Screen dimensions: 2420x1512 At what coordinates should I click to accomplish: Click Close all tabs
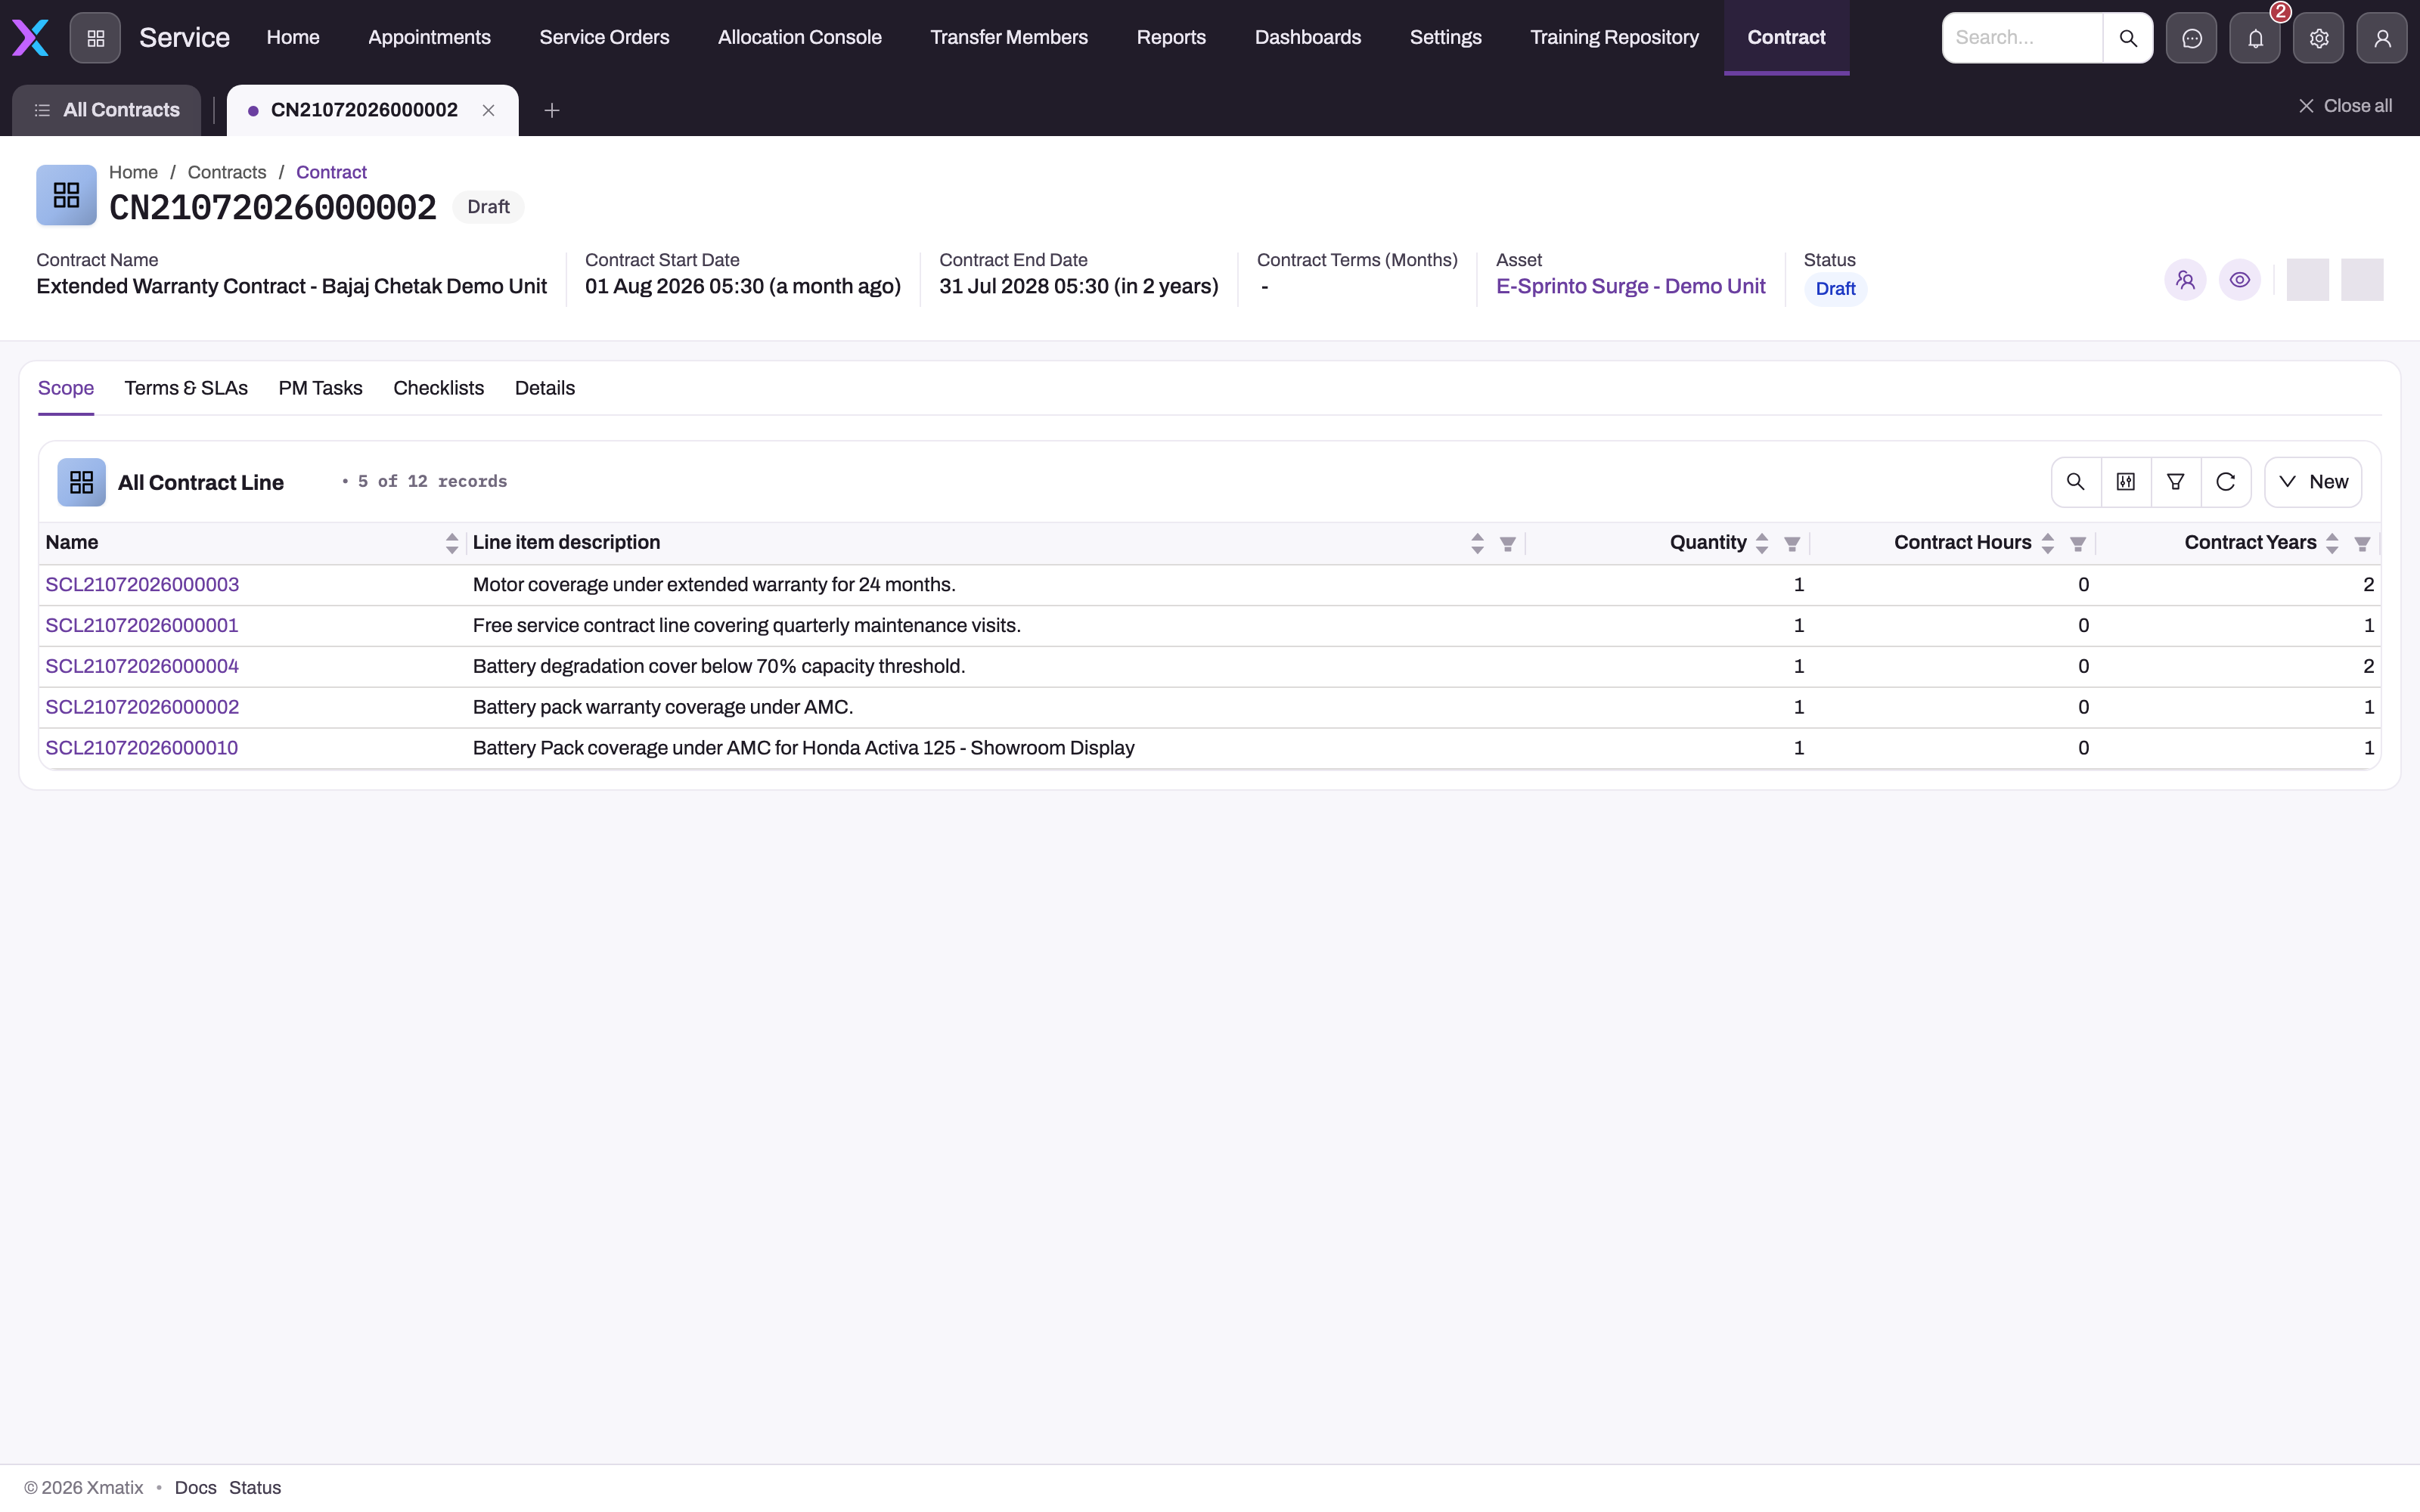tap(2344, 106)
